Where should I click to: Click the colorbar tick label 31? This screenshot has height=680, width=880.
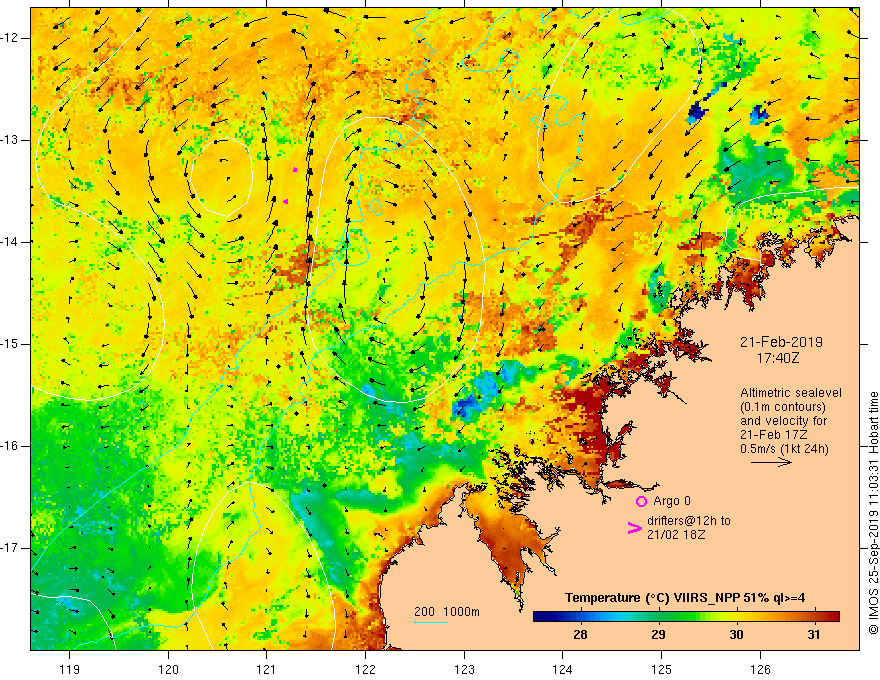[x=814, y=635]
